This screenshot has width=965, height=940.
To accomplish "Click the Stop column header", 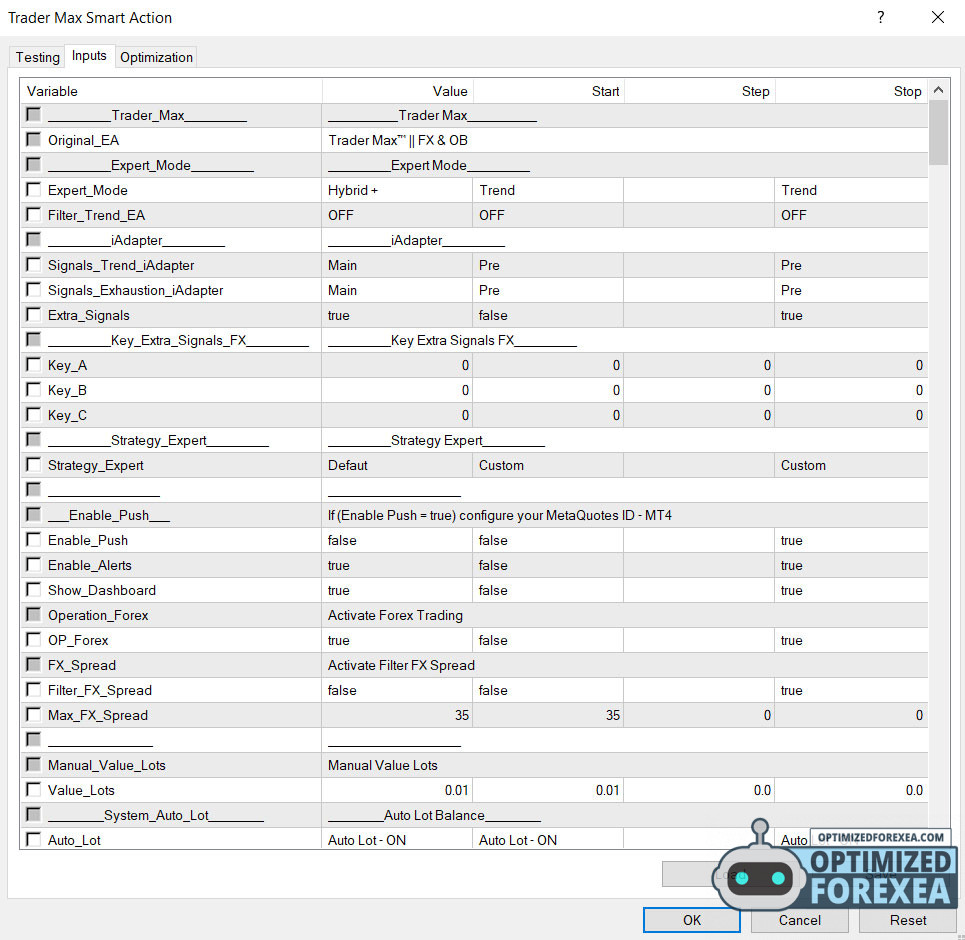I will 851,91.
